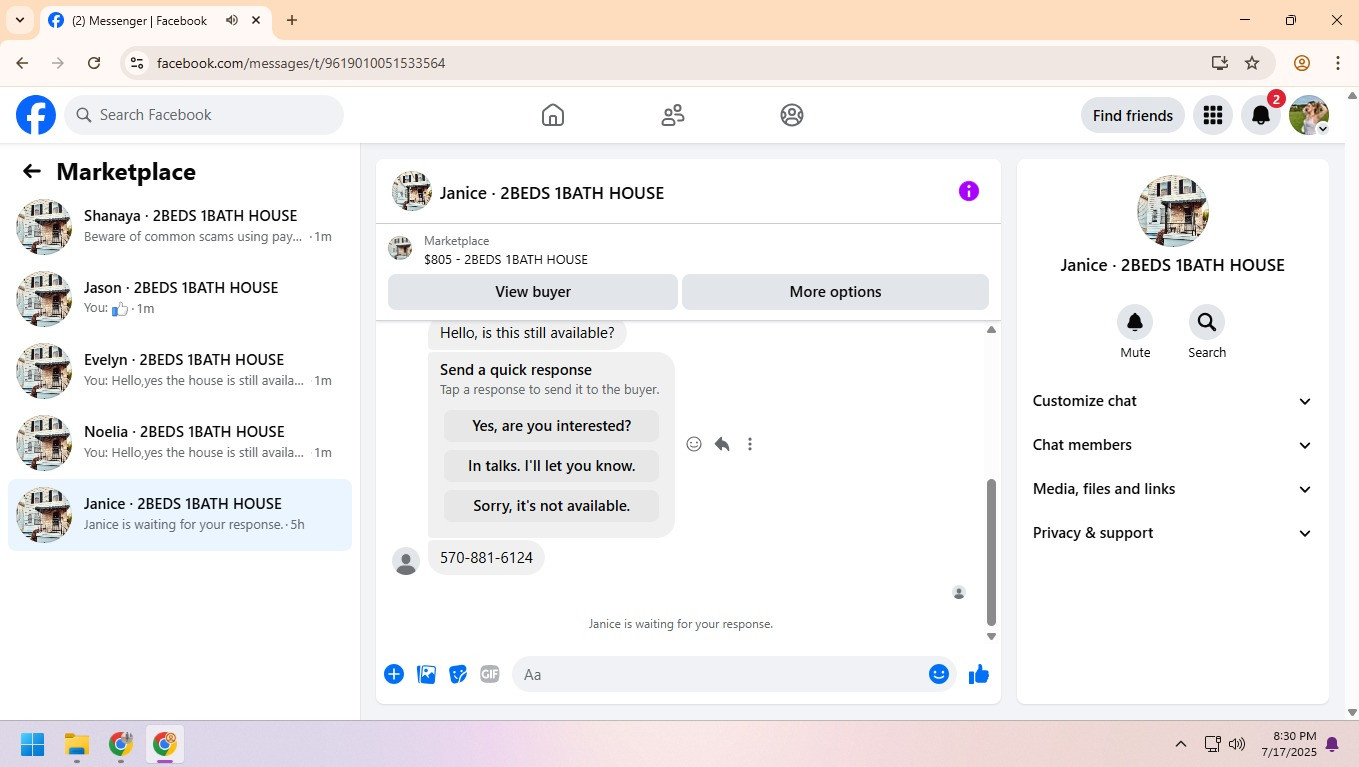
Task: Go to the Home feed icon
Action: [553, 115]
